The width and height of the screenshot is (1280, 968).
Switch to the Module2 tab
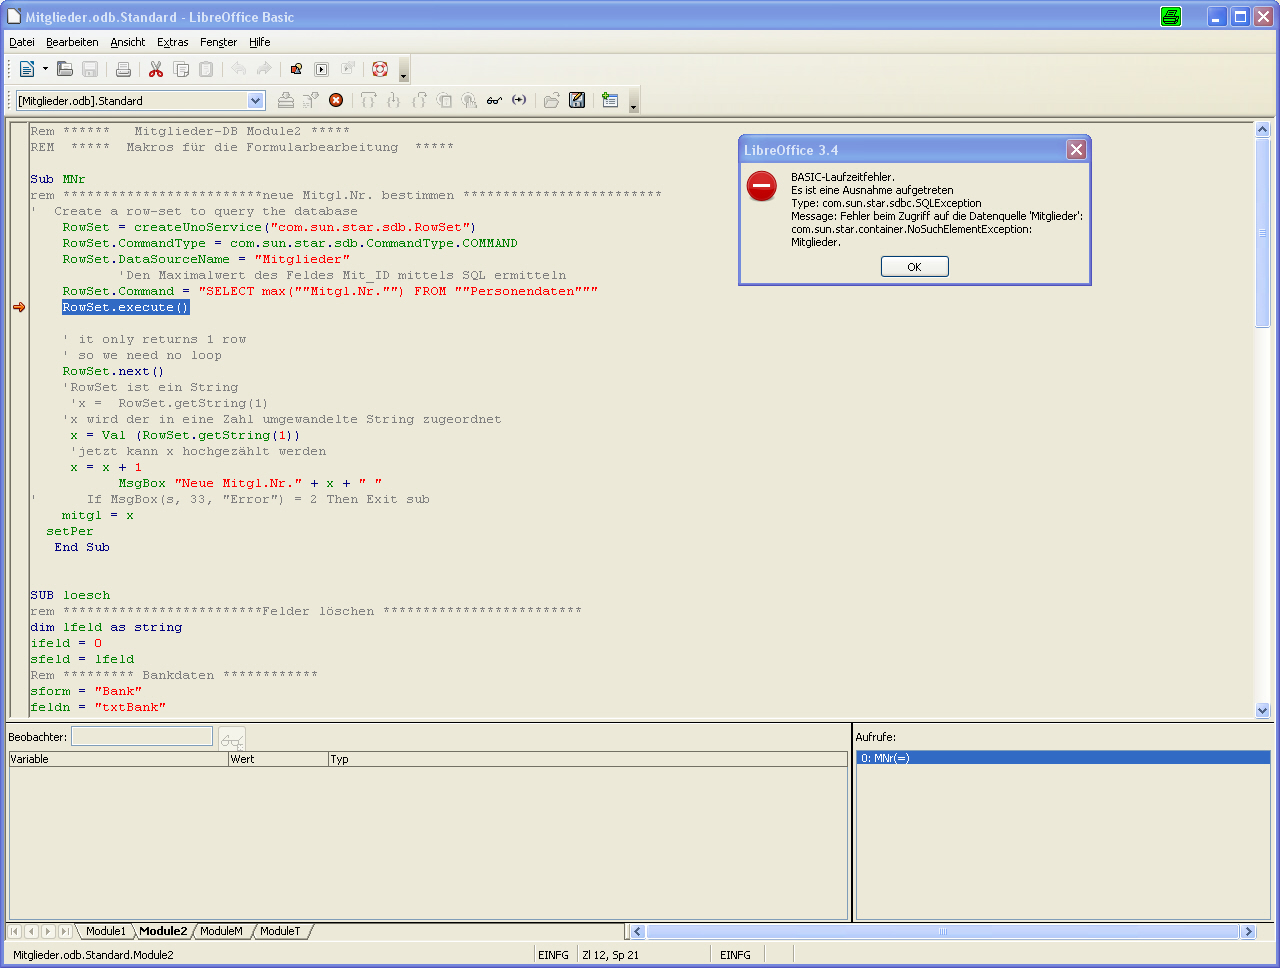pyautogui.click(x=163, y=931)
